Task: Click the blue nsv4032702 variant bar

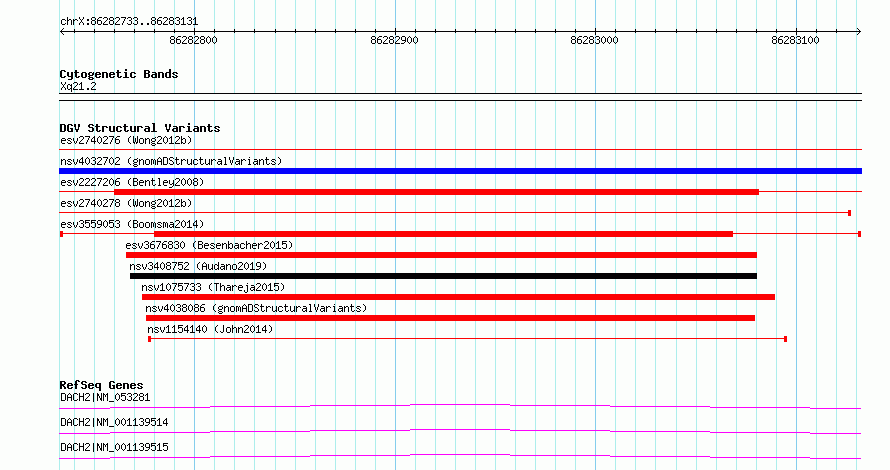Action: coord(460,171)
